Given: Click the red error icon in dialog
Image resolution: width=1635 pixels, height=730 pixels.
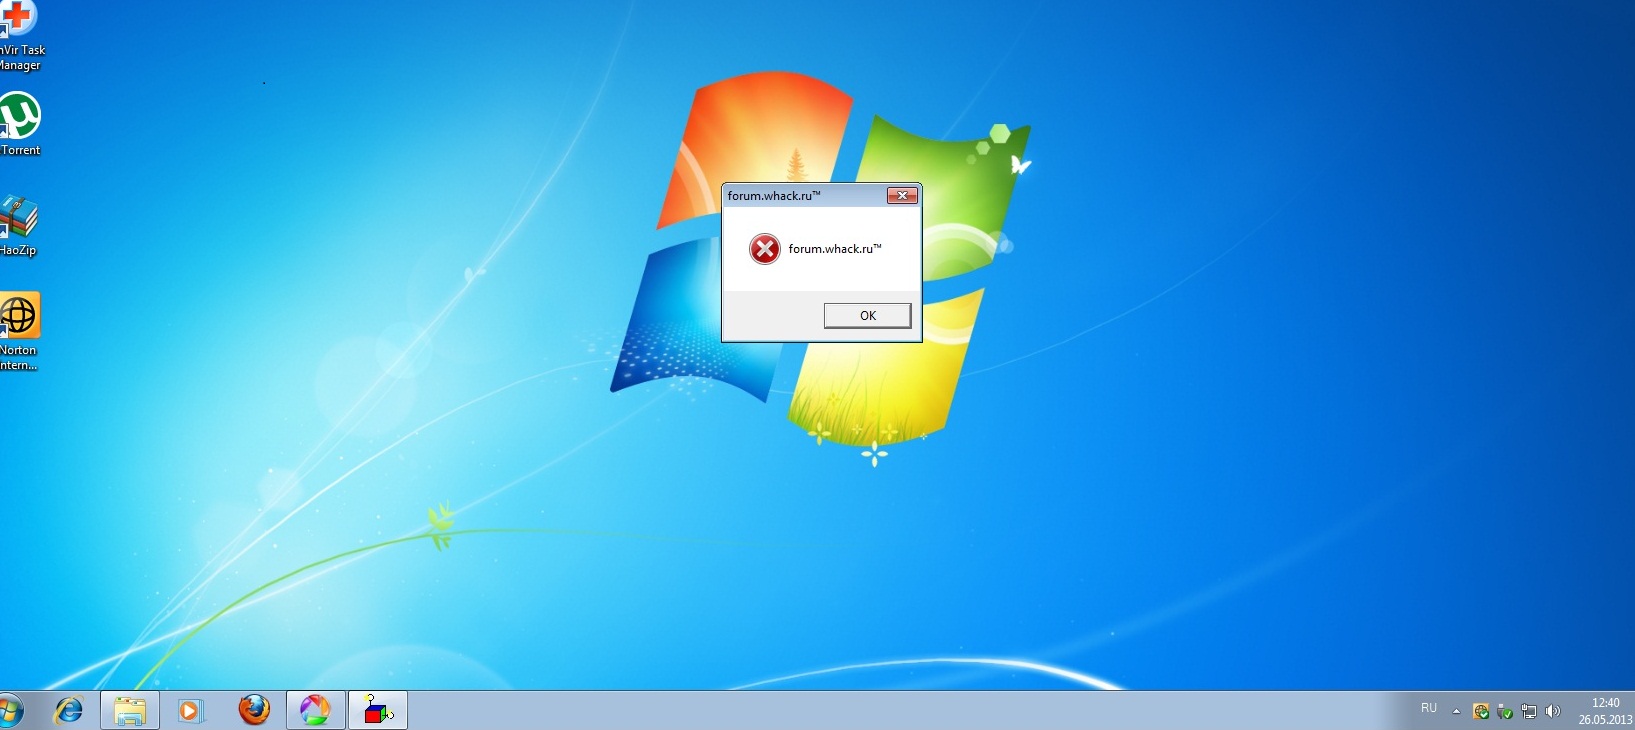Looking at the screenshot, I should coord(765,249).
